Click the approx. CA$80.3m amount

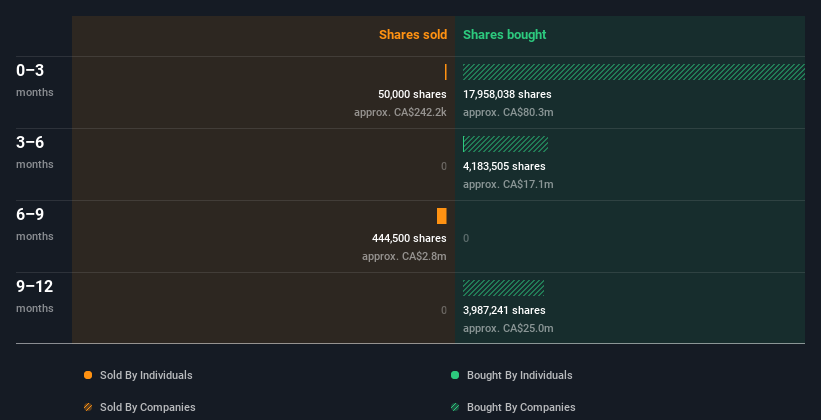click(x=508, y=112)
